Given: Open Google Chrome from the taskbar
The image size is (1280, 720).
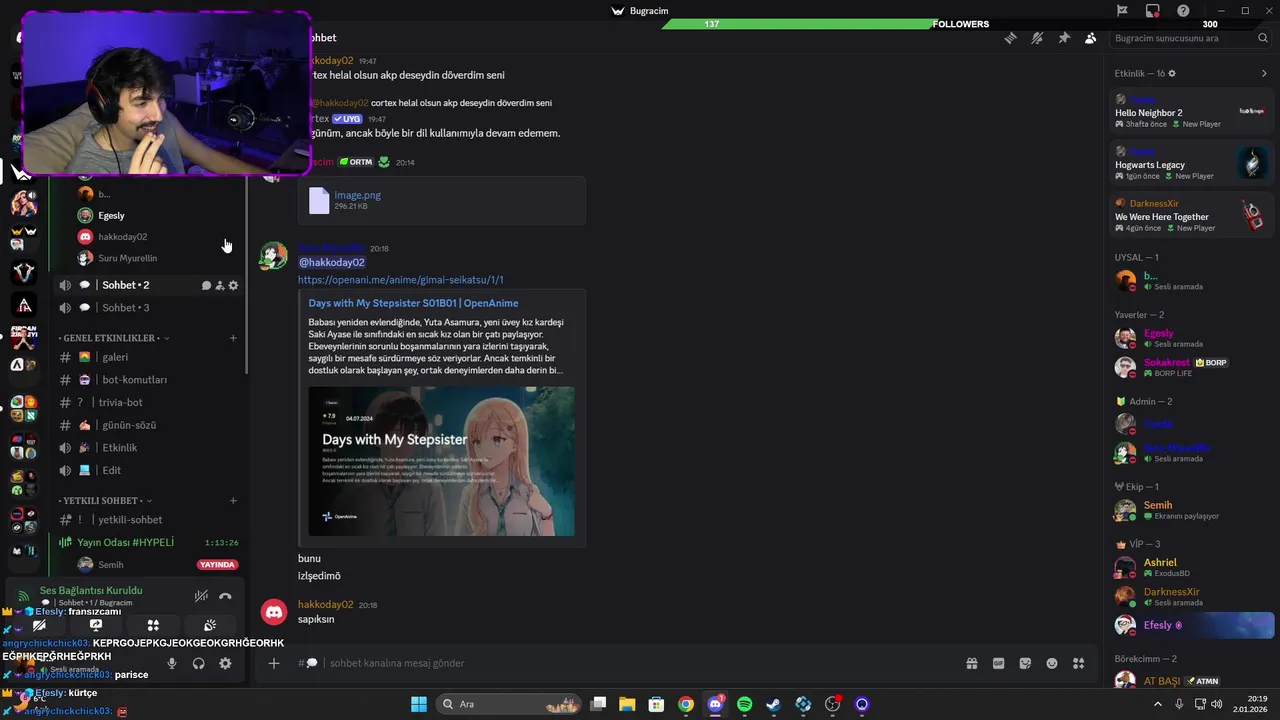Looking at the screenshot, I should click(685, 704).
